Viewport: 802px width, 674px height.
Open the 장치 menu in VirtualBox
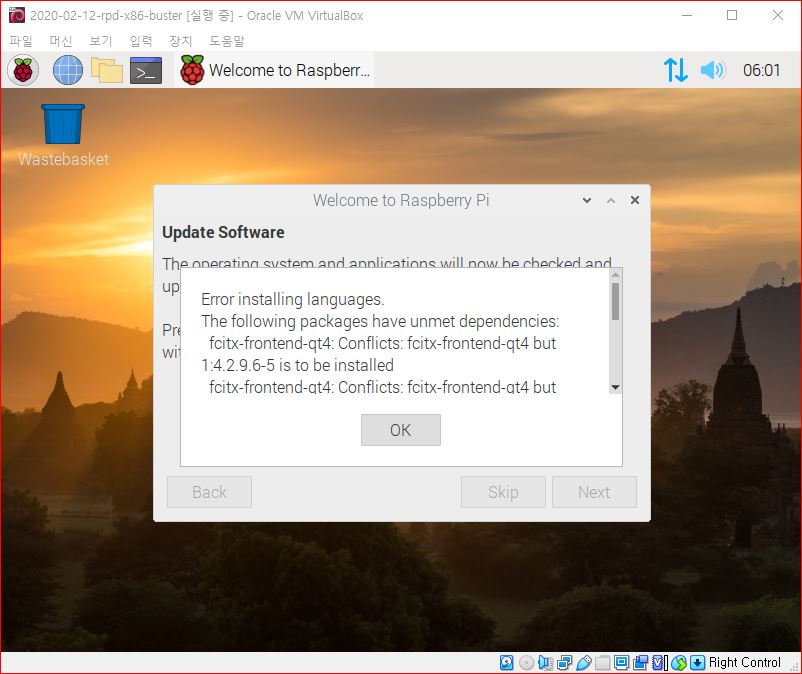tap(180, 41)
